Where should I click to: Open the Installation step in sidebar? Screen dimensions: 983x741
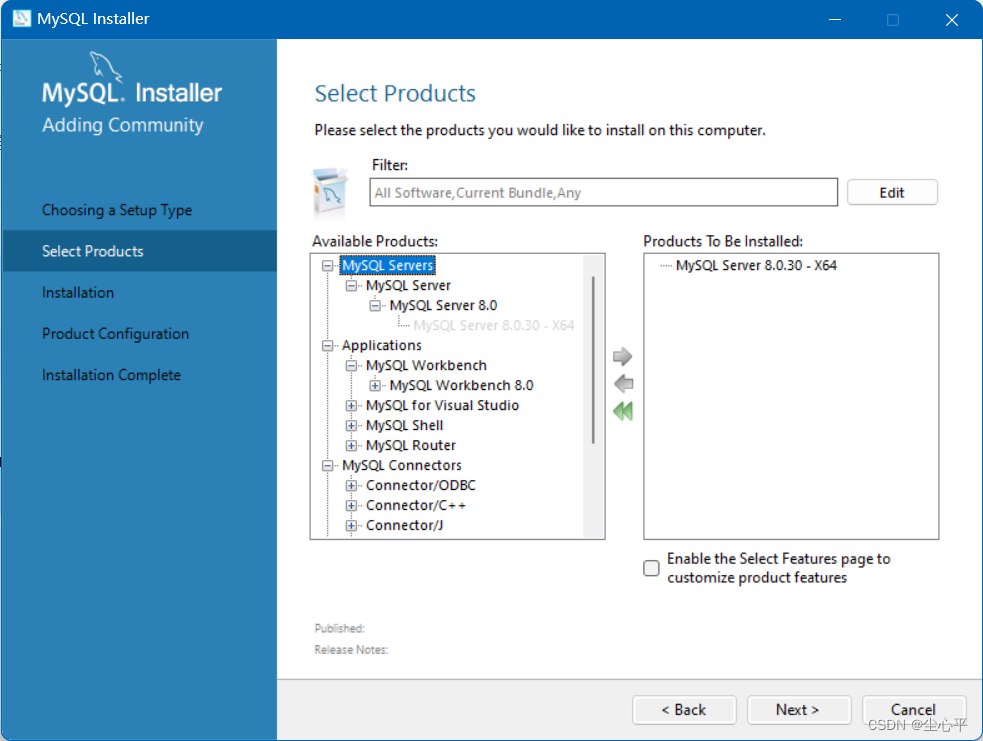click(78, 293)
